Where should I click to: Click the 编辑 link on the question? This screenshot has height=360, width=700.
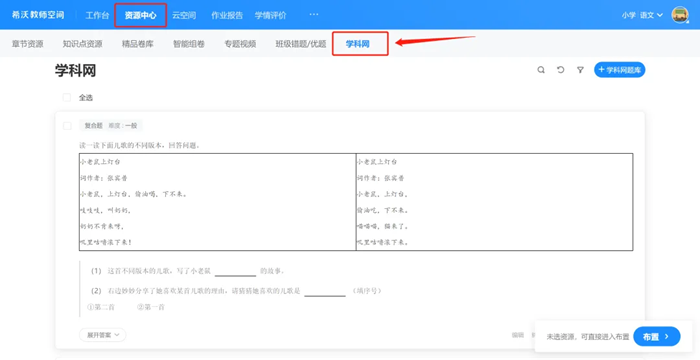[517, 335]
